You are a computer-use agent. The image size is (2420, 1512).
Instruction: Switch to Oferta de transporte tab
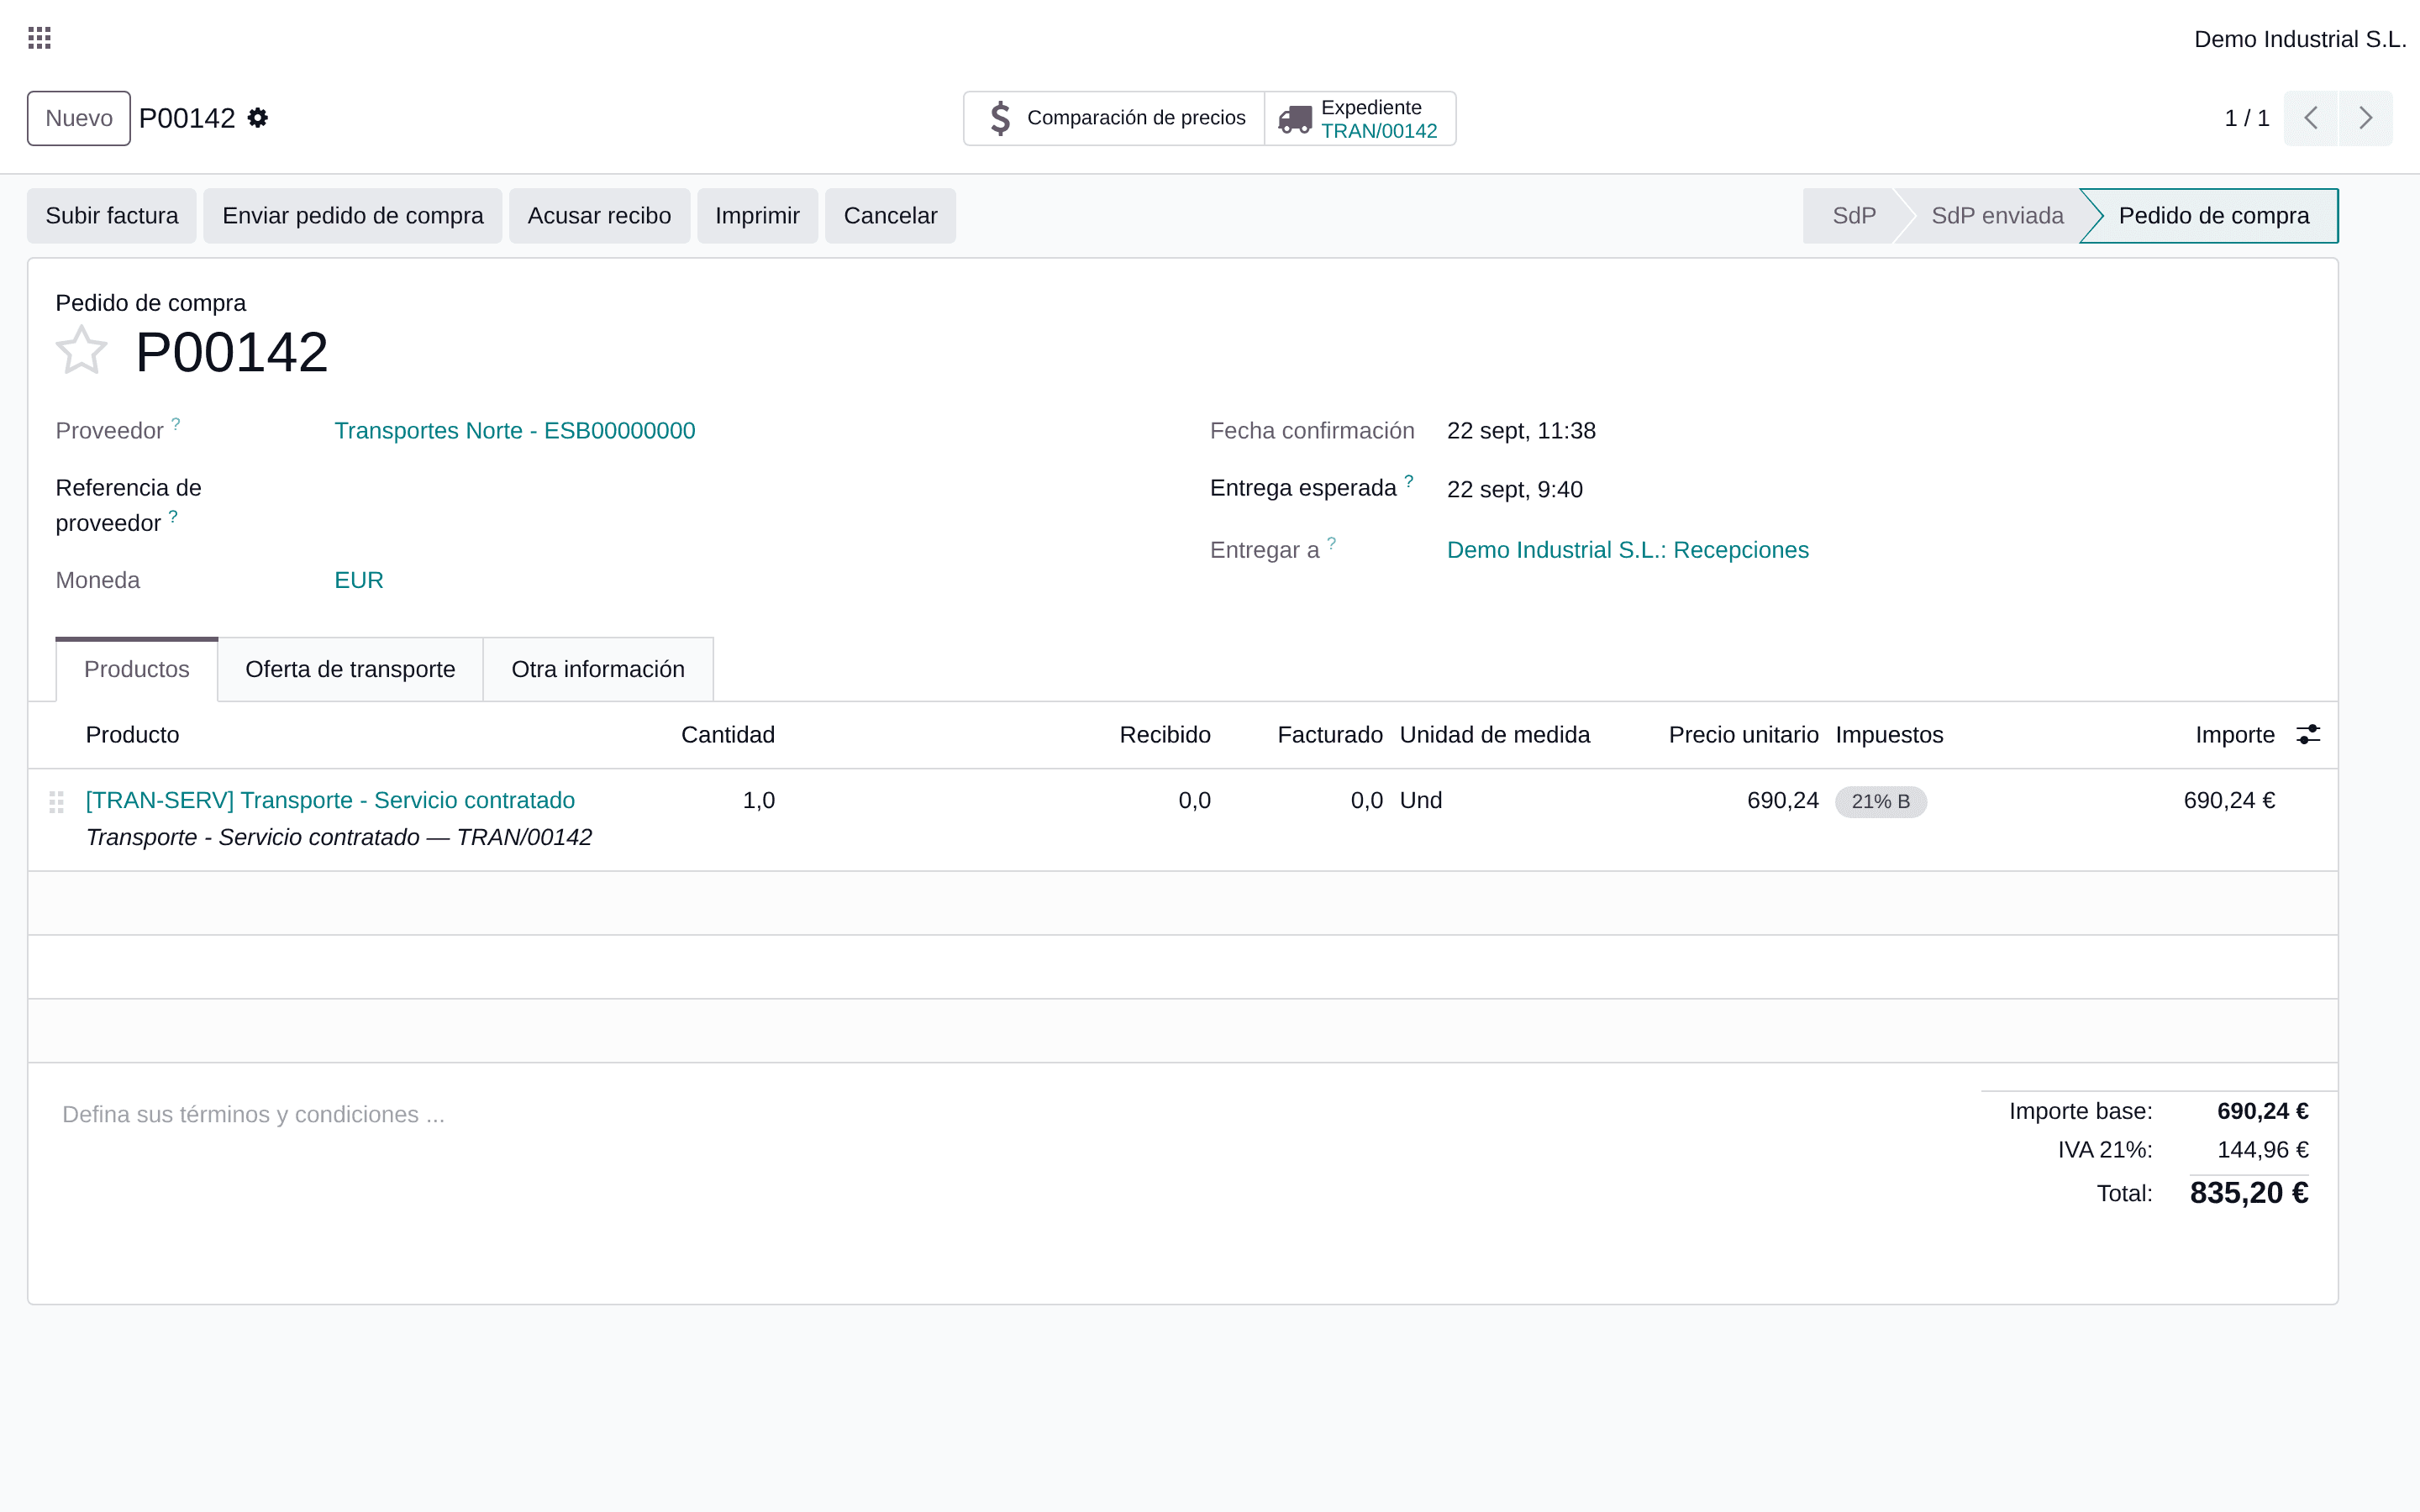(350, 669)
